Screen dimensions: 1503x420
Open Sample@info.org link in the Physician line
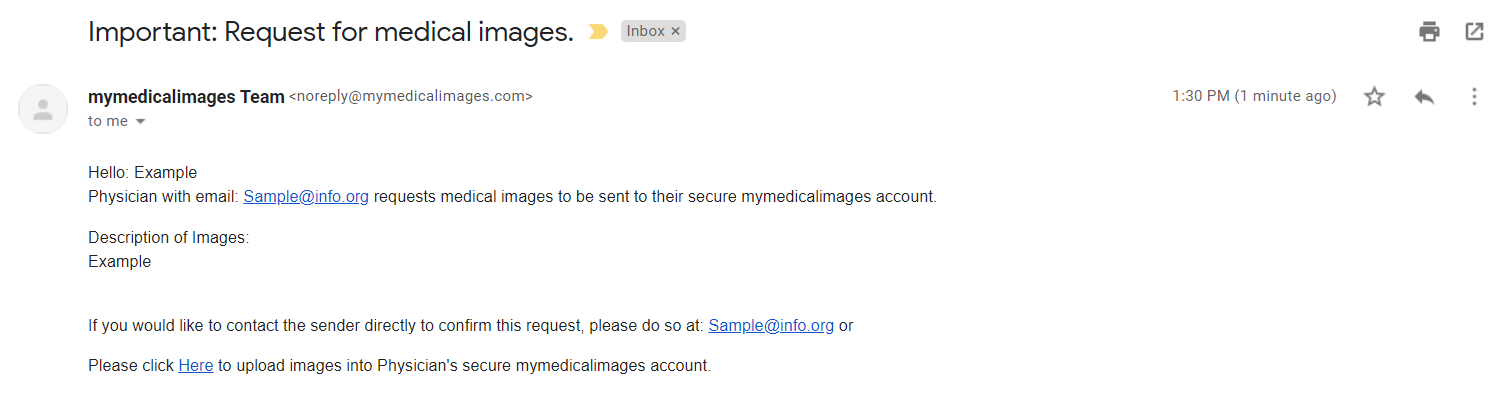point(306,197)
